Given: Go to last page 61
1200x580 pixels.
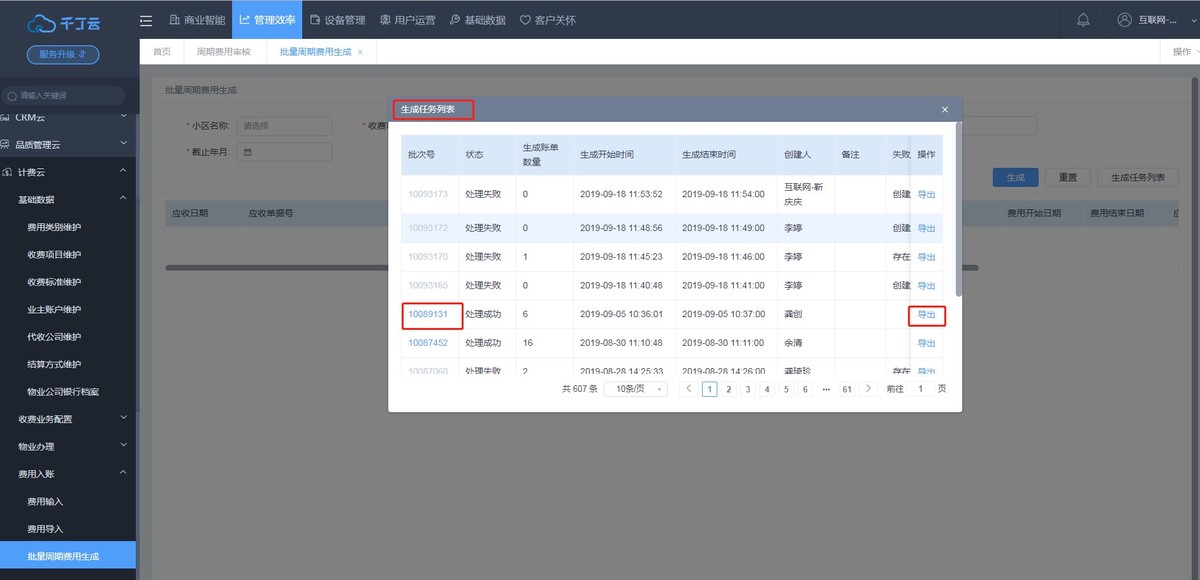Looking at the screenshot, I should tap(846, 389).
